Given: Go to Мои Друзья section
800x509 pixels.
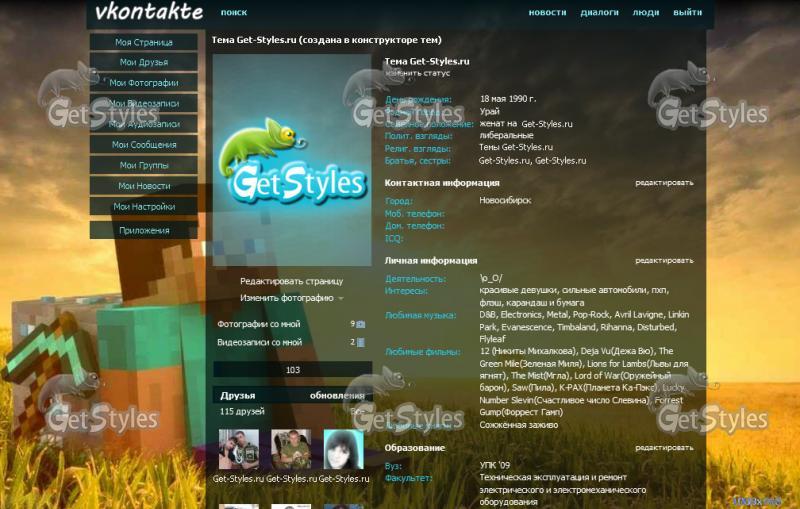Looking at the screenshot, I should tap(144, 62).
